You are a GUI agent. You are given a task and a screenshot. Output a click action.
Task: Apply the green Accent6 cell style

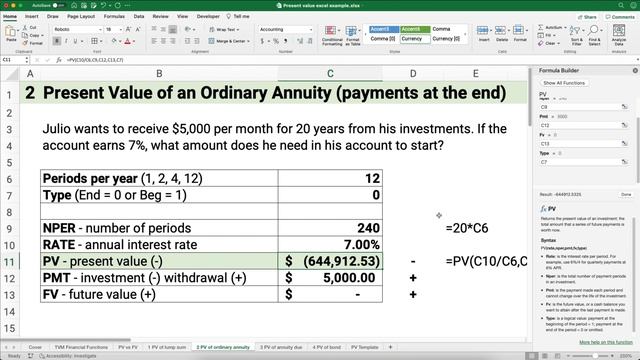(x=415, y=29)
